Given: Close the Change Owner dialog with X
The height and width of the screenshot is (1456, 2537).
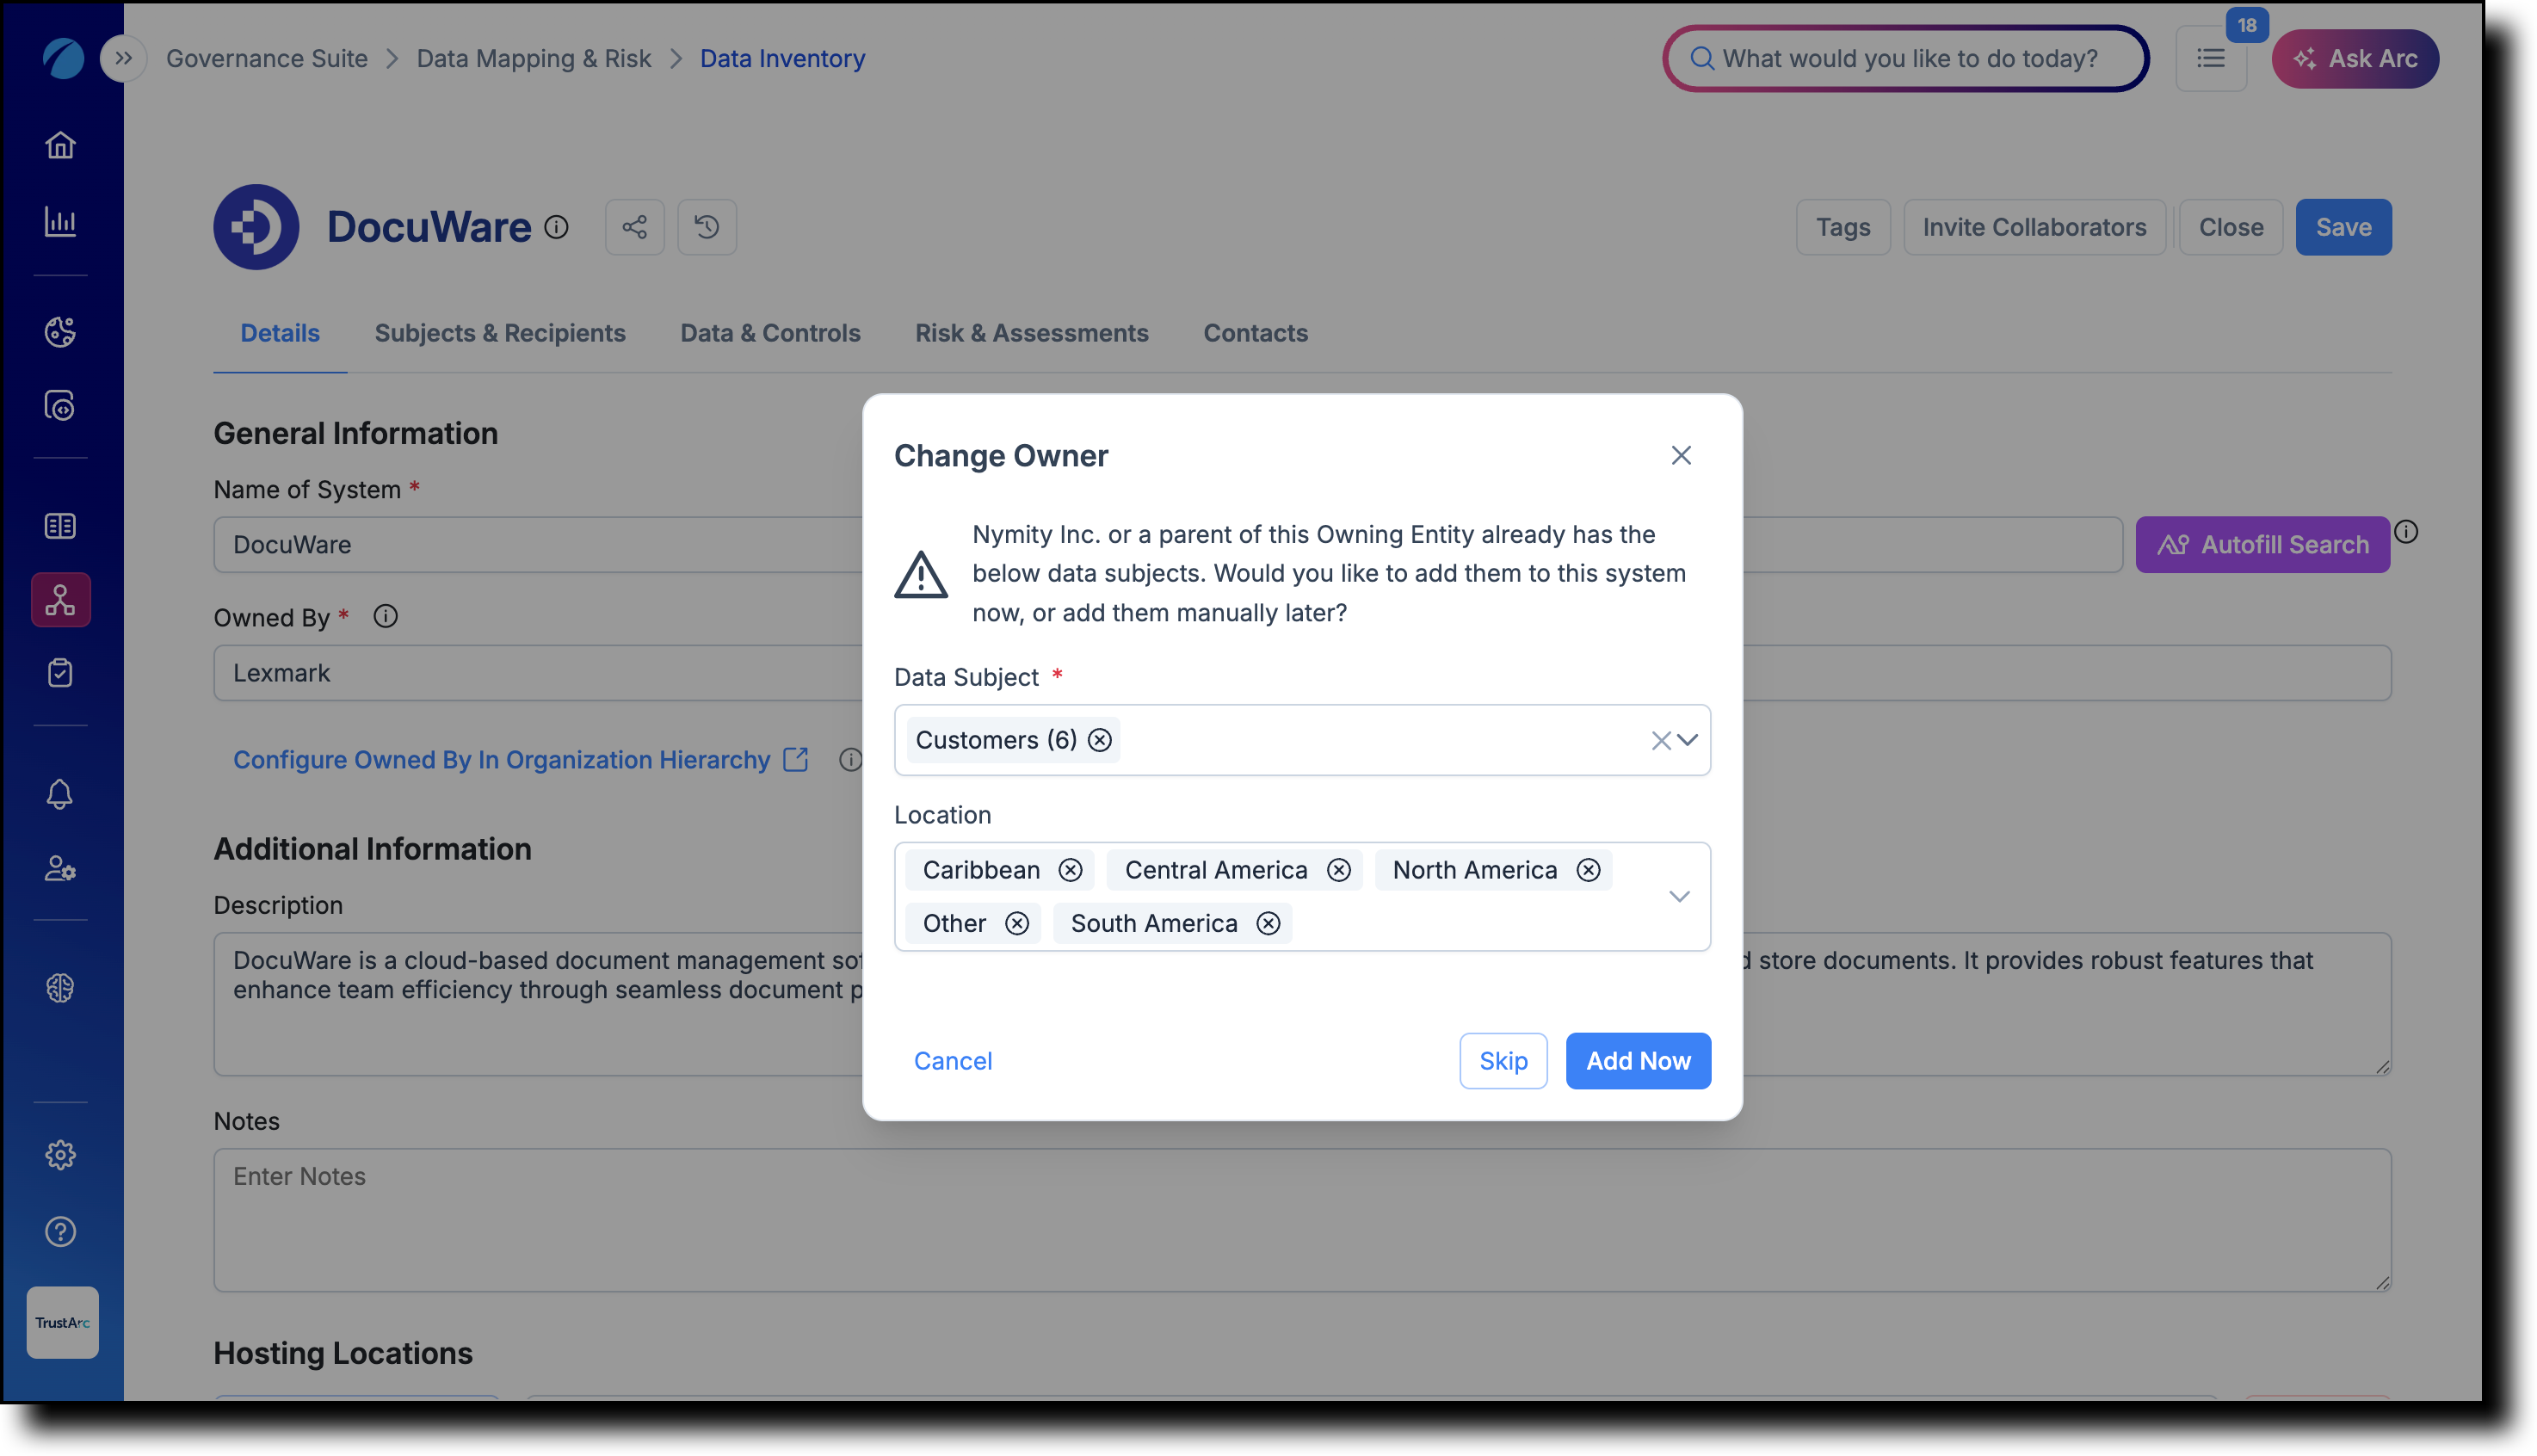Looking at the screenshot, I should [x=1681, y=456].
